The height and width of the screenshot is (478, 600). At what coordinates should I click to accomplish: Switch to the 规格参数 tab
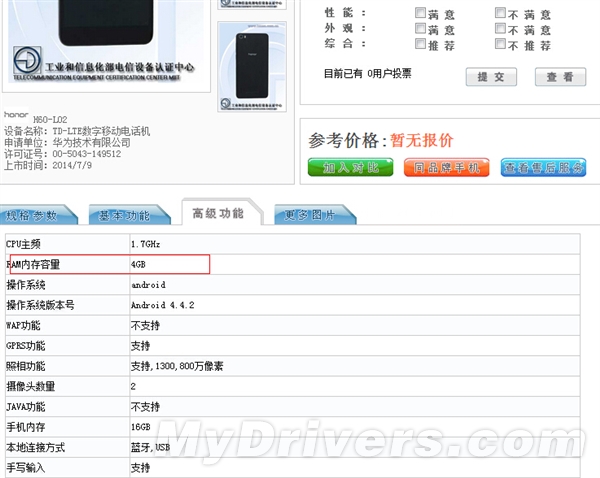click(x=36, y=215)
